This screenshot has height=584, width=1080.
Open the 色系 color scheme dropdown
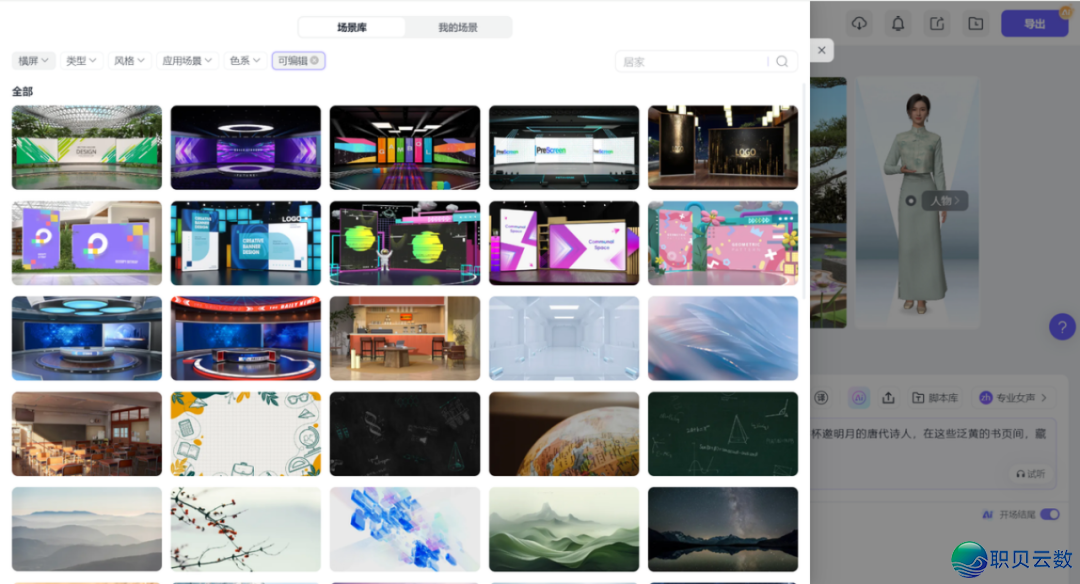[244, 60]
